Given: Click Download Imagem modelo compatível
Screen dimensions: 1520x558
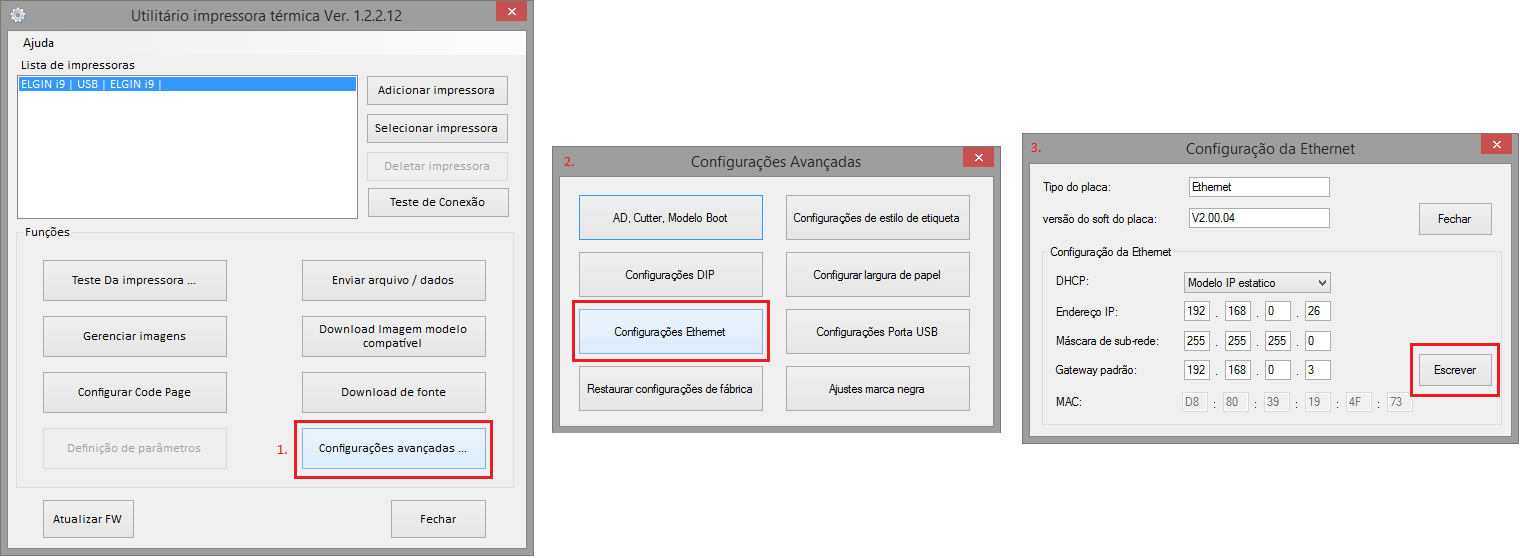Looking at the screenshot, I should (x=394, y=336).
